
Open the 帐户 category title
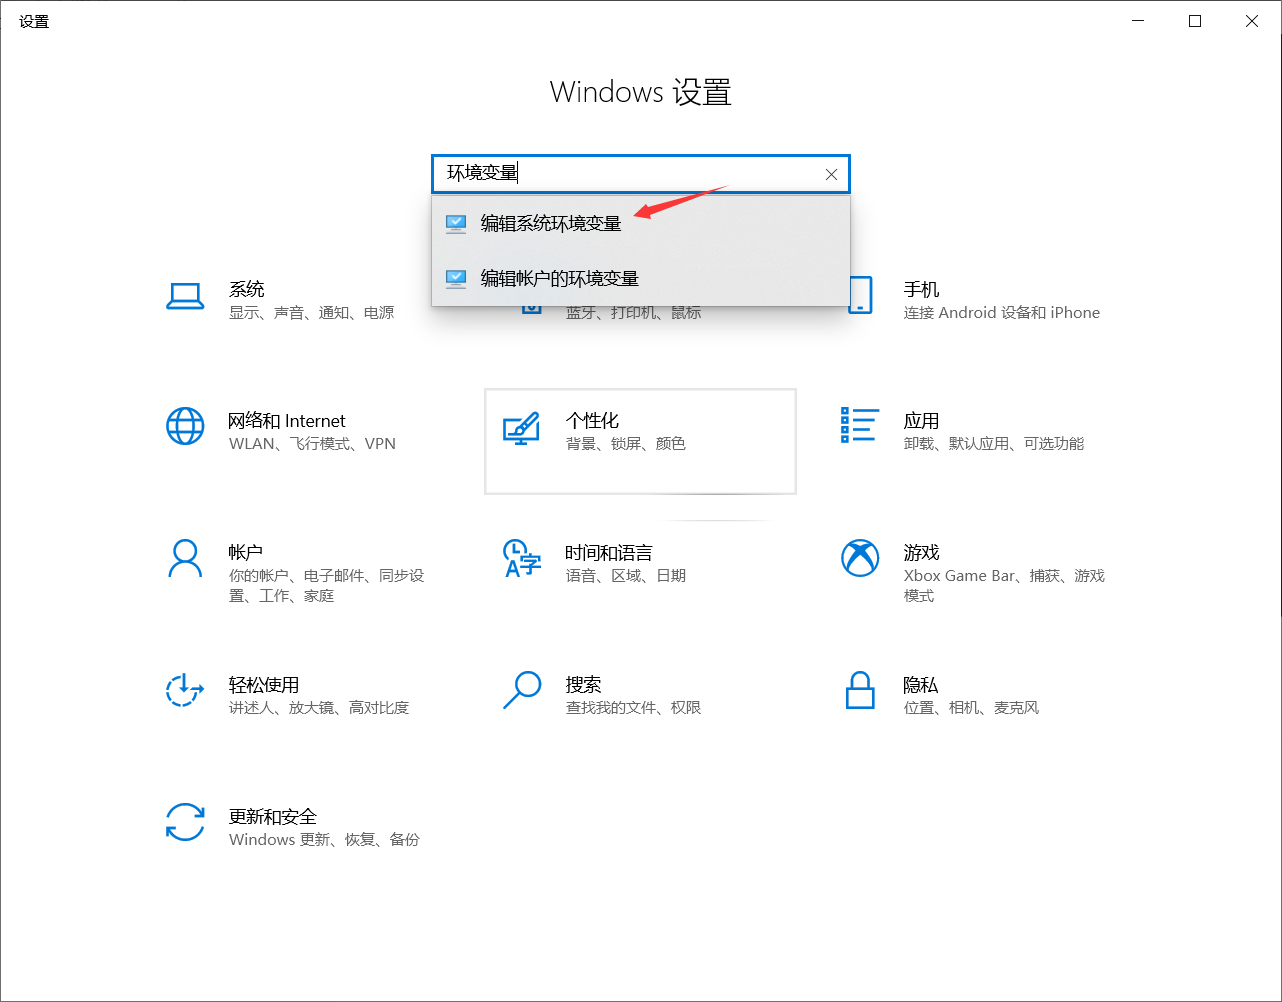[246, 553]
